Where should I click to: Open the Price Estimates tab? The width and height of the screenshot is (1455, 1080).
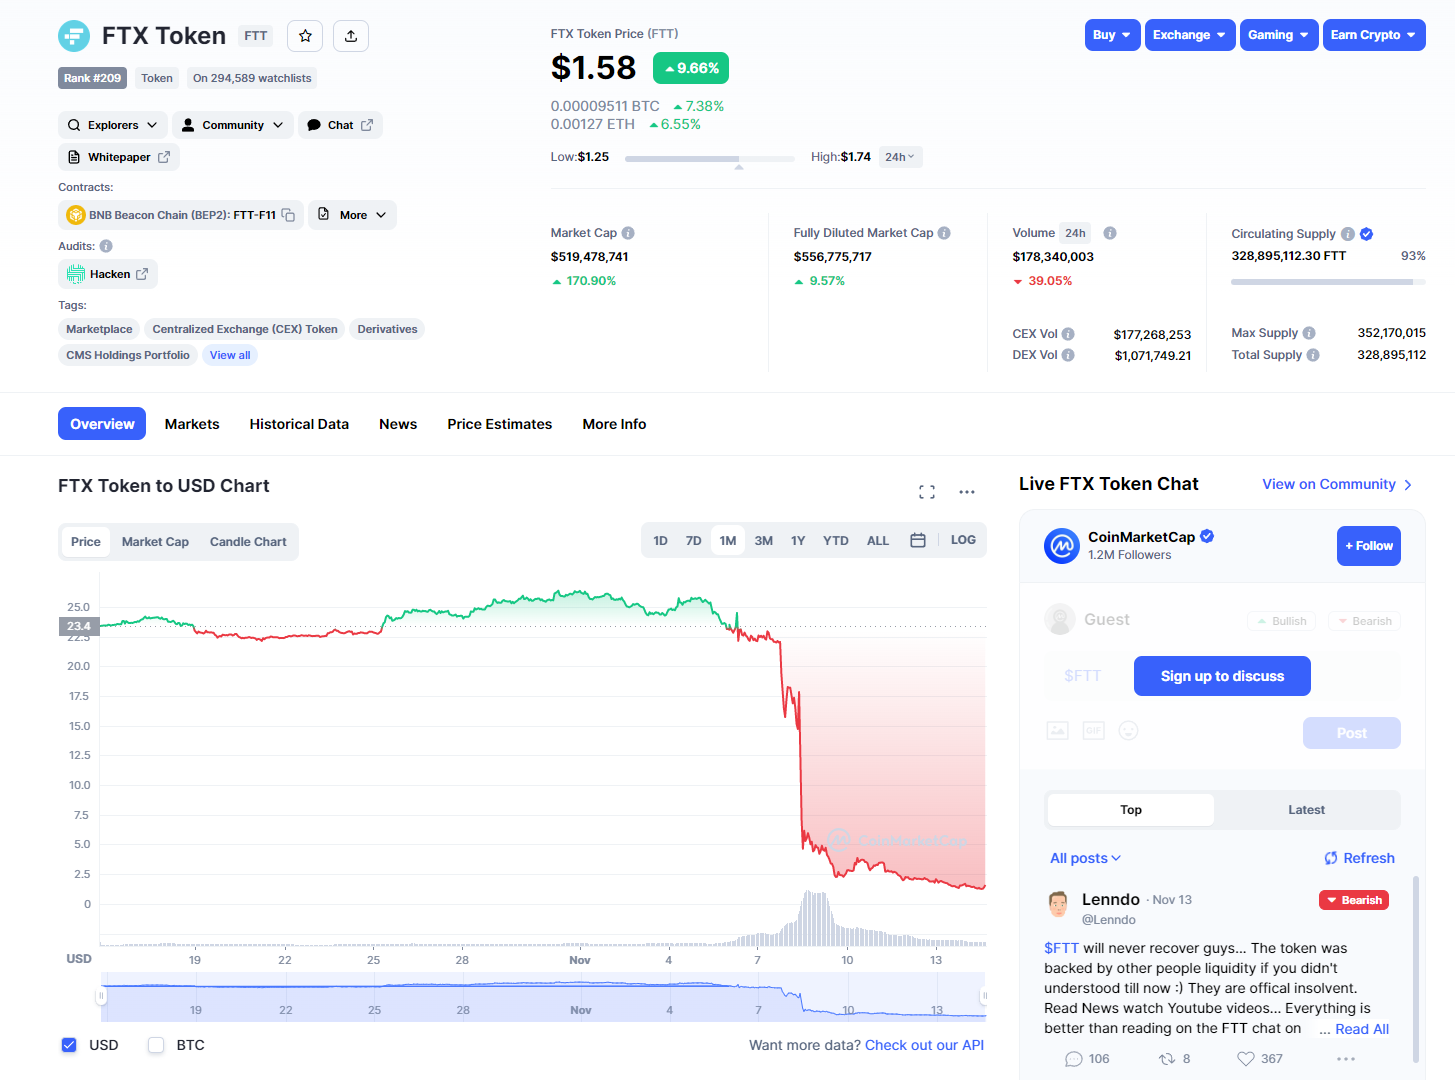click(500, 424)
